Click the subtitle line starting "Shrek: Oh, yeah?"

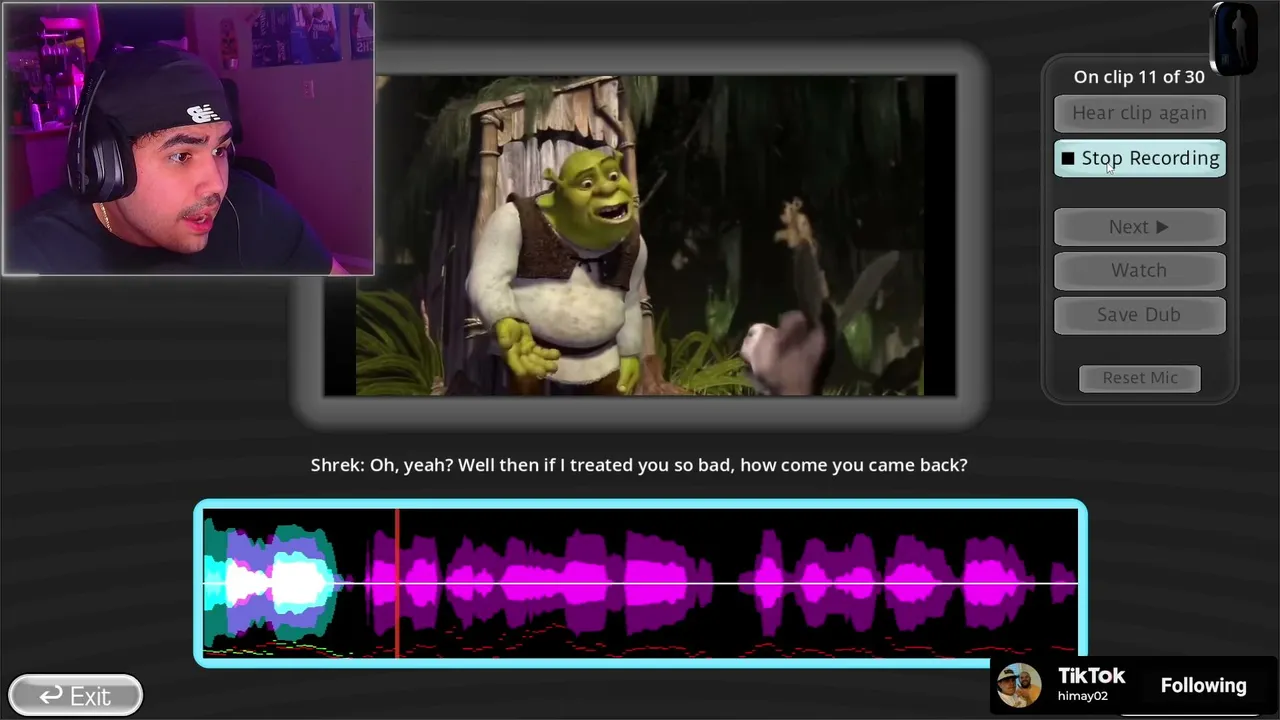pos(639,465)
